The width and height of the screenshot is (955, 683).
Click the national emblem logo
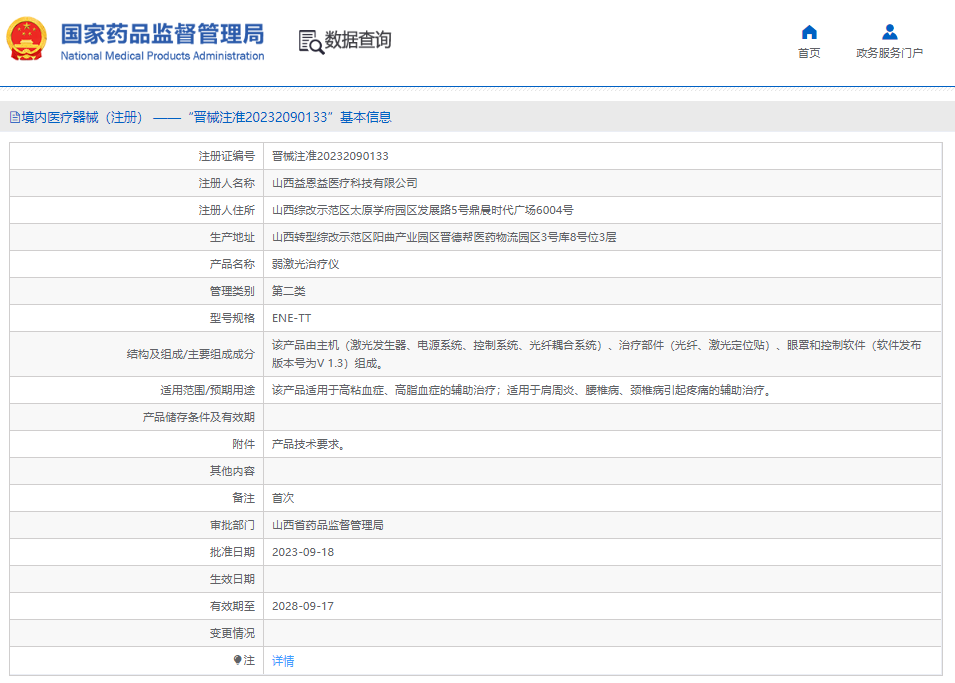point(26,39)
